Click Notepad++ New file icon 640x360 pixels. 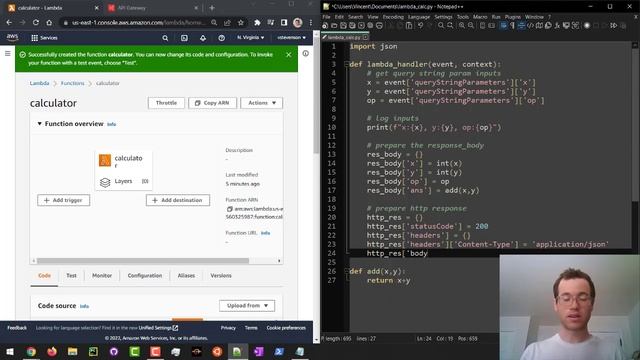(325, 25)
